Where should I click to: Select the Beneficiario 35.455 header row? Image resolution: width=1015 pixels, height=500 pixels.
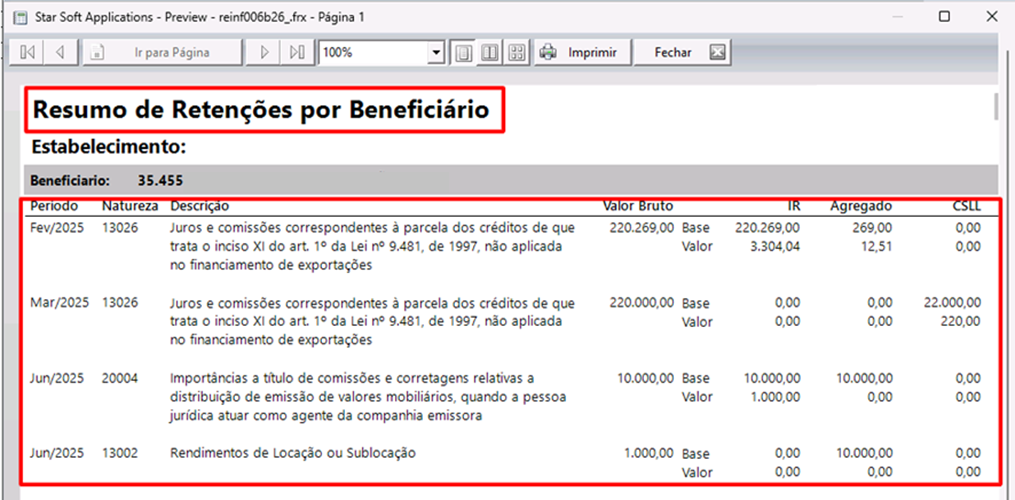510,181
